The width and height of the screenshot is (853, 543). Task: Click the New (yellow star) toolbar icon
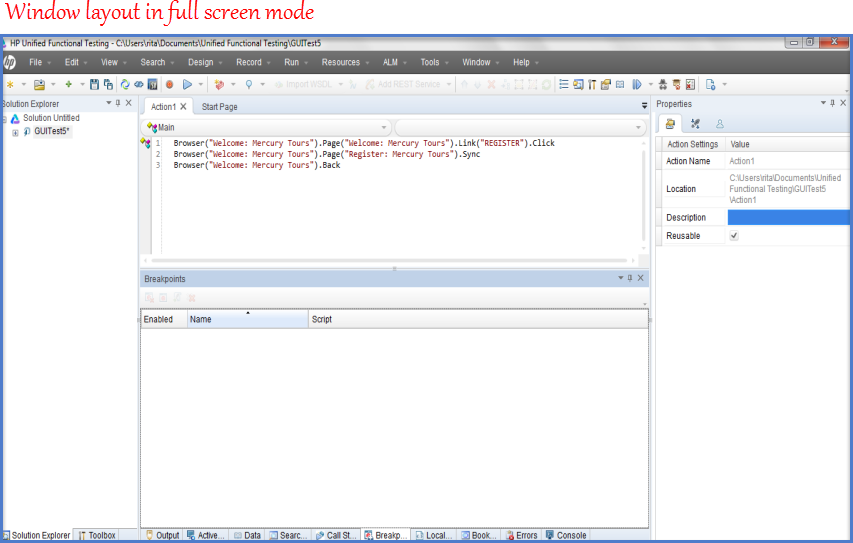tap(10, 84)
